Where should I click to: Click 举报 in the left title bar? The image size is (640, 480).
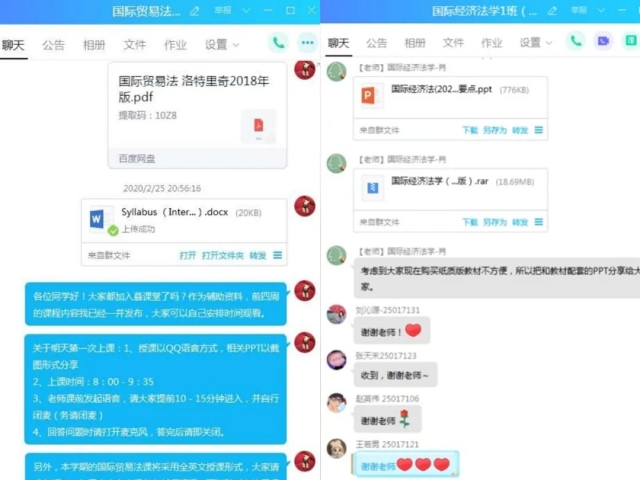click(223, 10)
